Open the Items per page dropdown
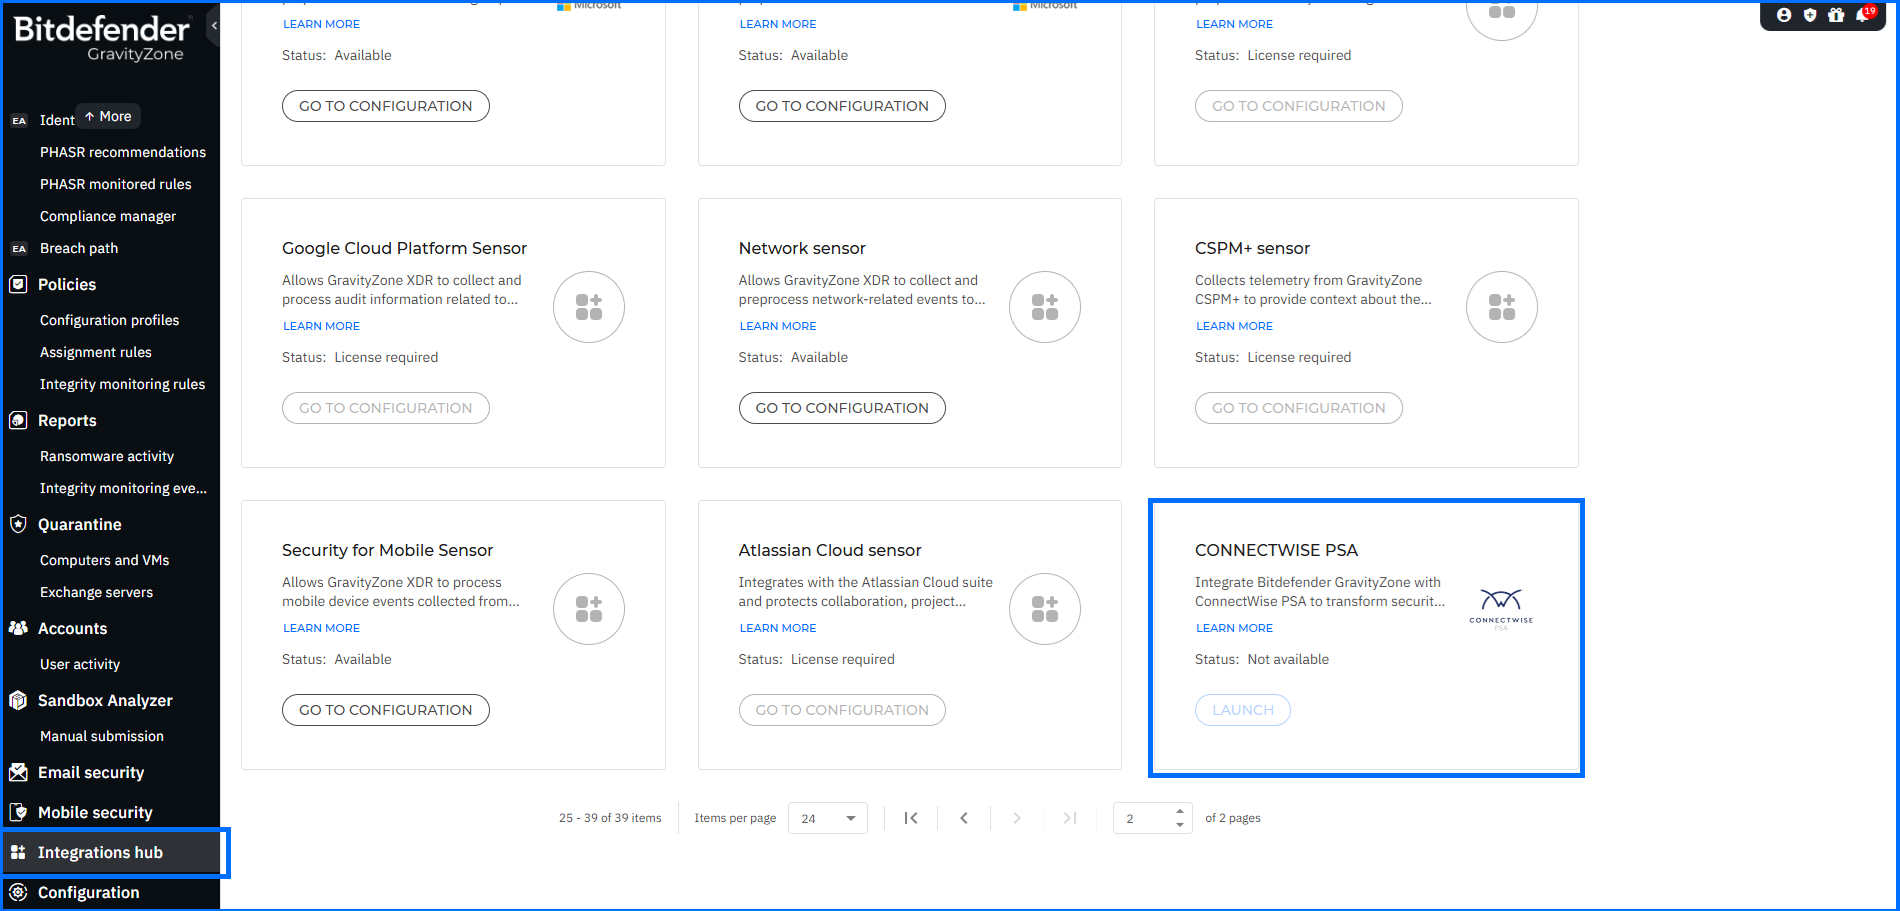The image size is (1900, 911). pyautogui.click(x=827, y=818)
